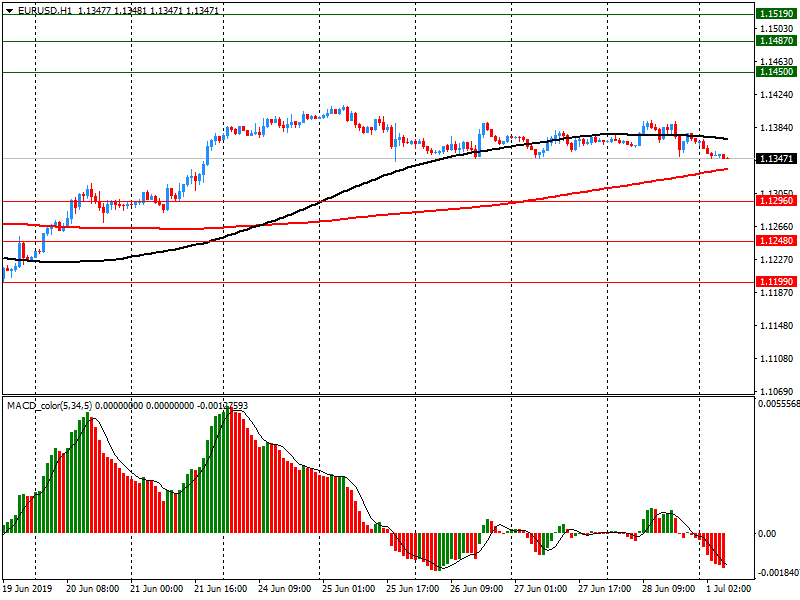800x600 pixels.
Task: Open the chart menu triangle beside EURUSD,H1
Action: pos(9,10)
